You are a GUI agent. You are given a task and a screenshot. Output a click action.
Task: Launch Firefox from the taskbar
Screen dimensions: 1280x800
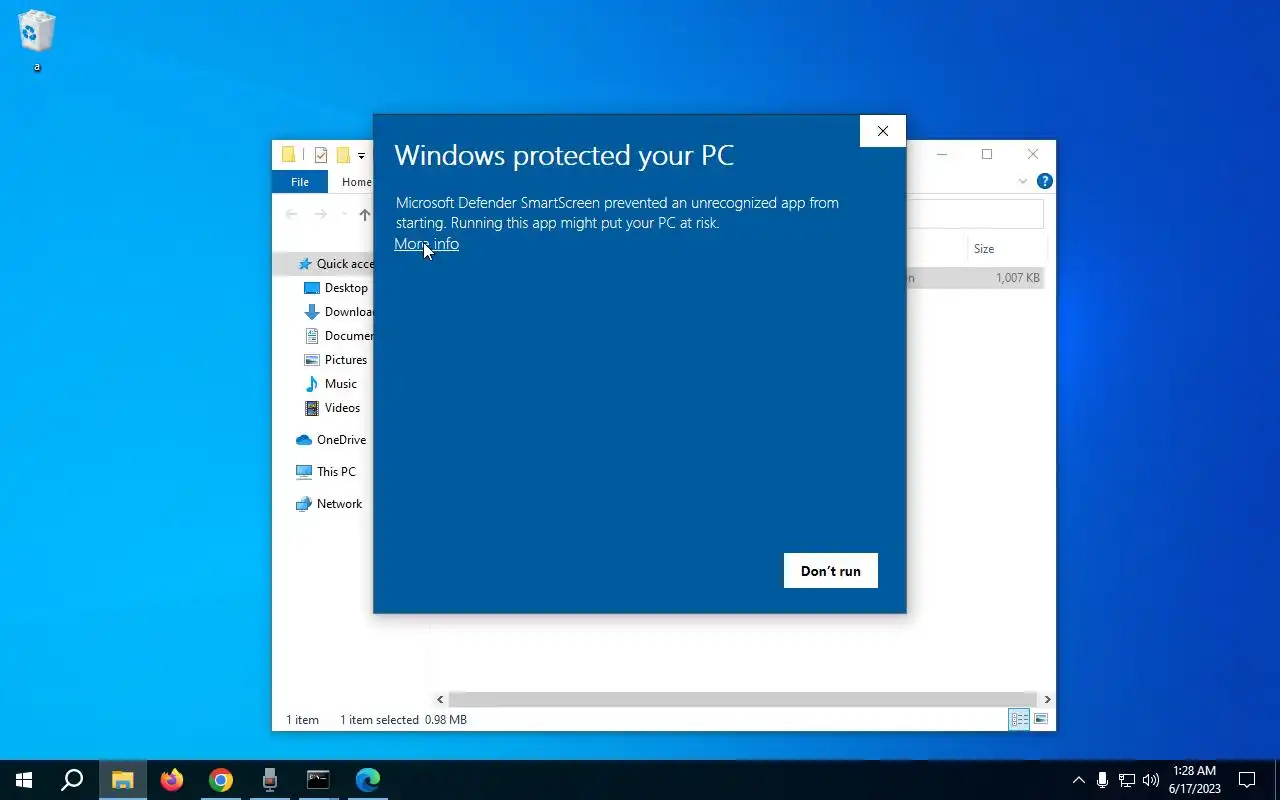pyautogui.click(x=171, y=780)
